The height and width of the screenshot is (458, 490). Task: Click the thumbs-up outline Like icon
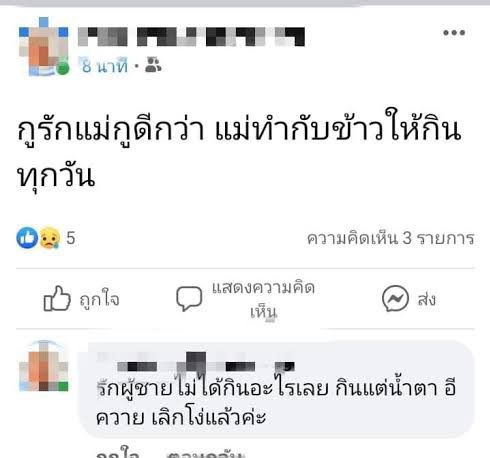57,298
